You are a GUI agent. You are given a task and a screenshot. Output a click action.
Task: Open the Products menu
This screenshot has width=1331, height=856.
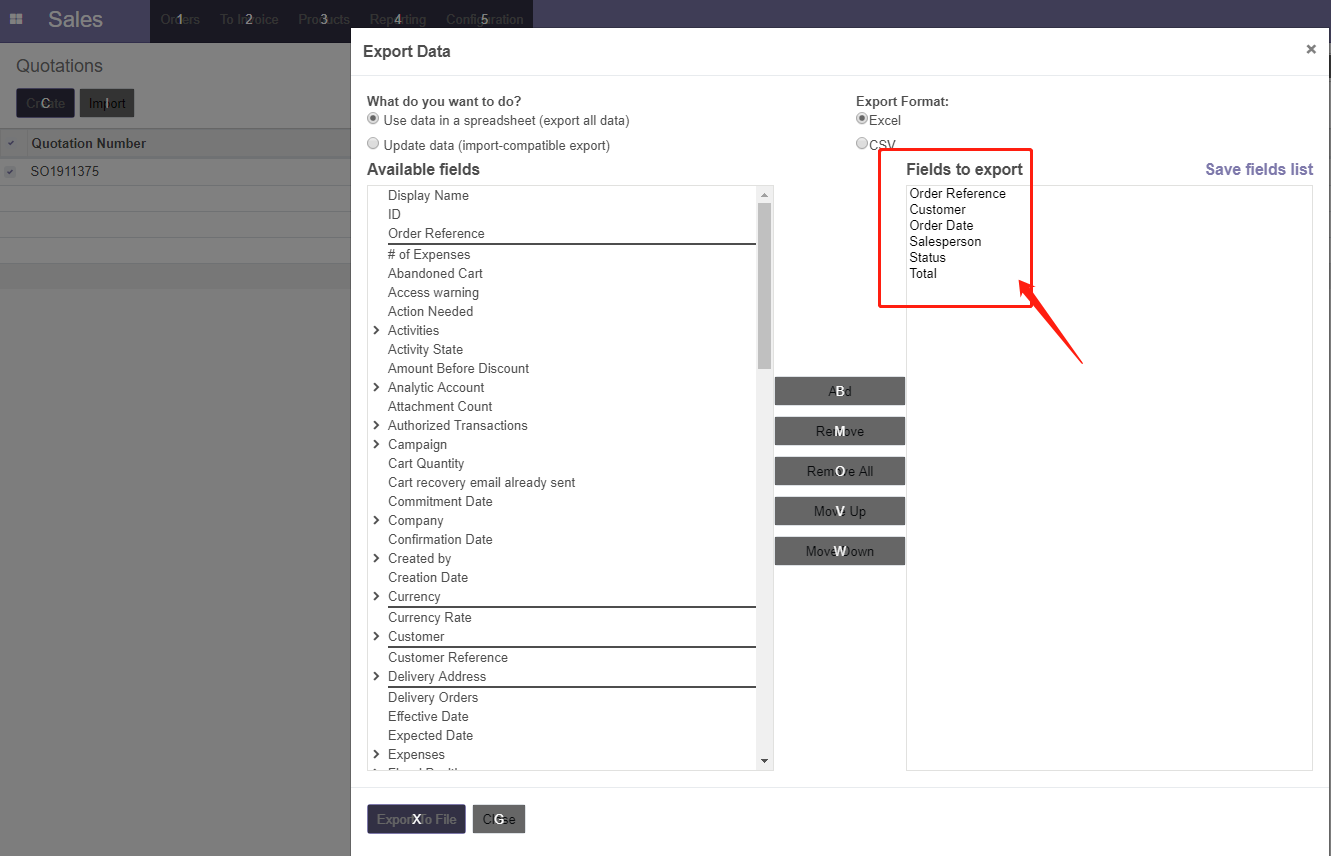[324, 19]
